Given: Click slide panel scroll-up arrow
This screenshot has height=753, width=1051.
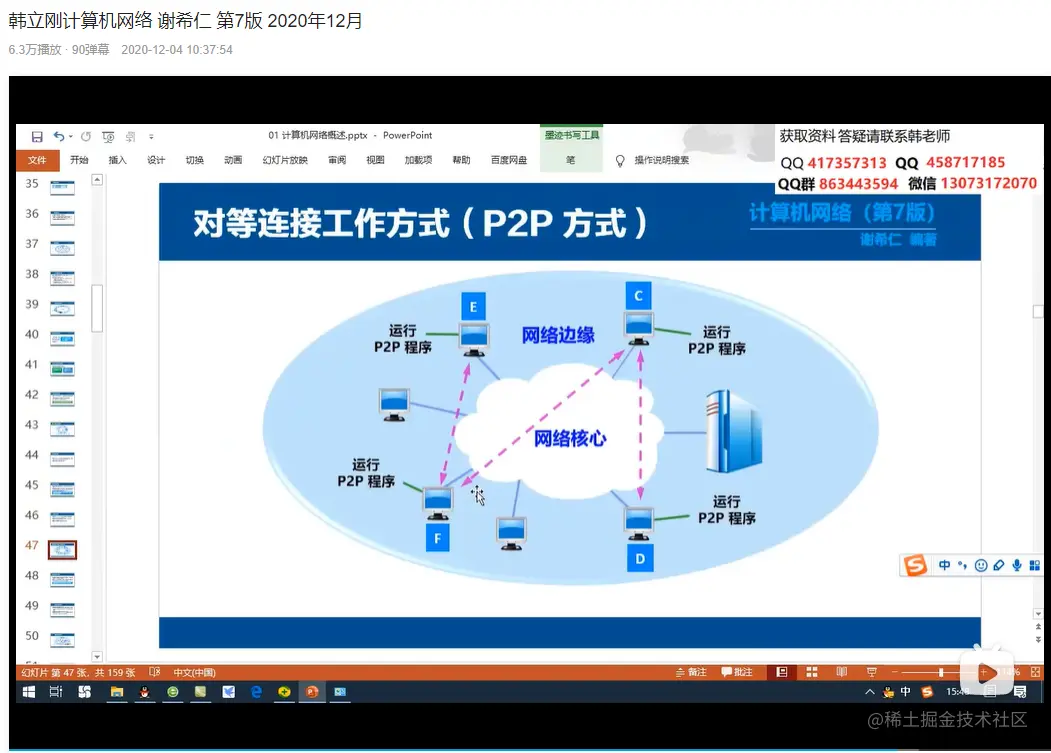Looking at the screenshot, I should [97, 180].
